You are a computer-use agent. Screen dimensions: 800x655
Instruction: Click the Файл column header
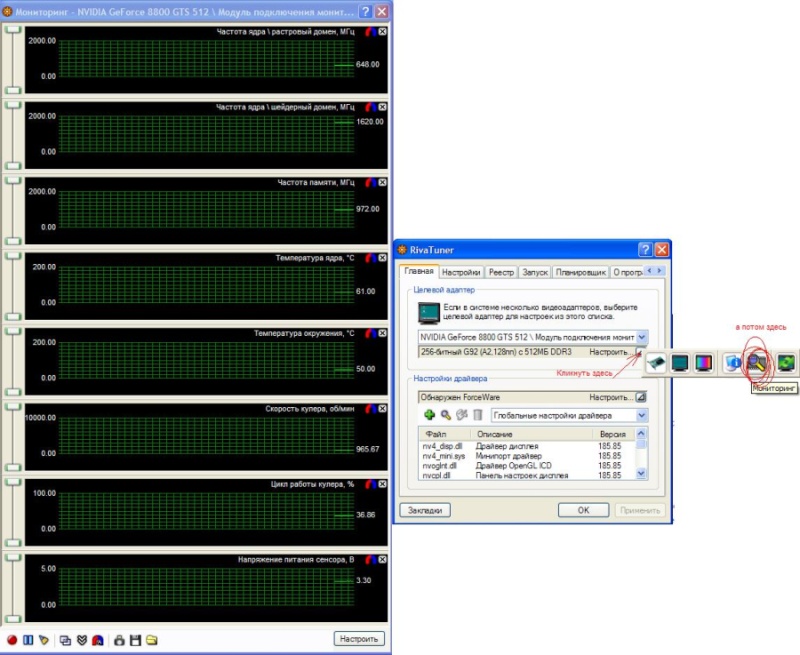[445, 434]
